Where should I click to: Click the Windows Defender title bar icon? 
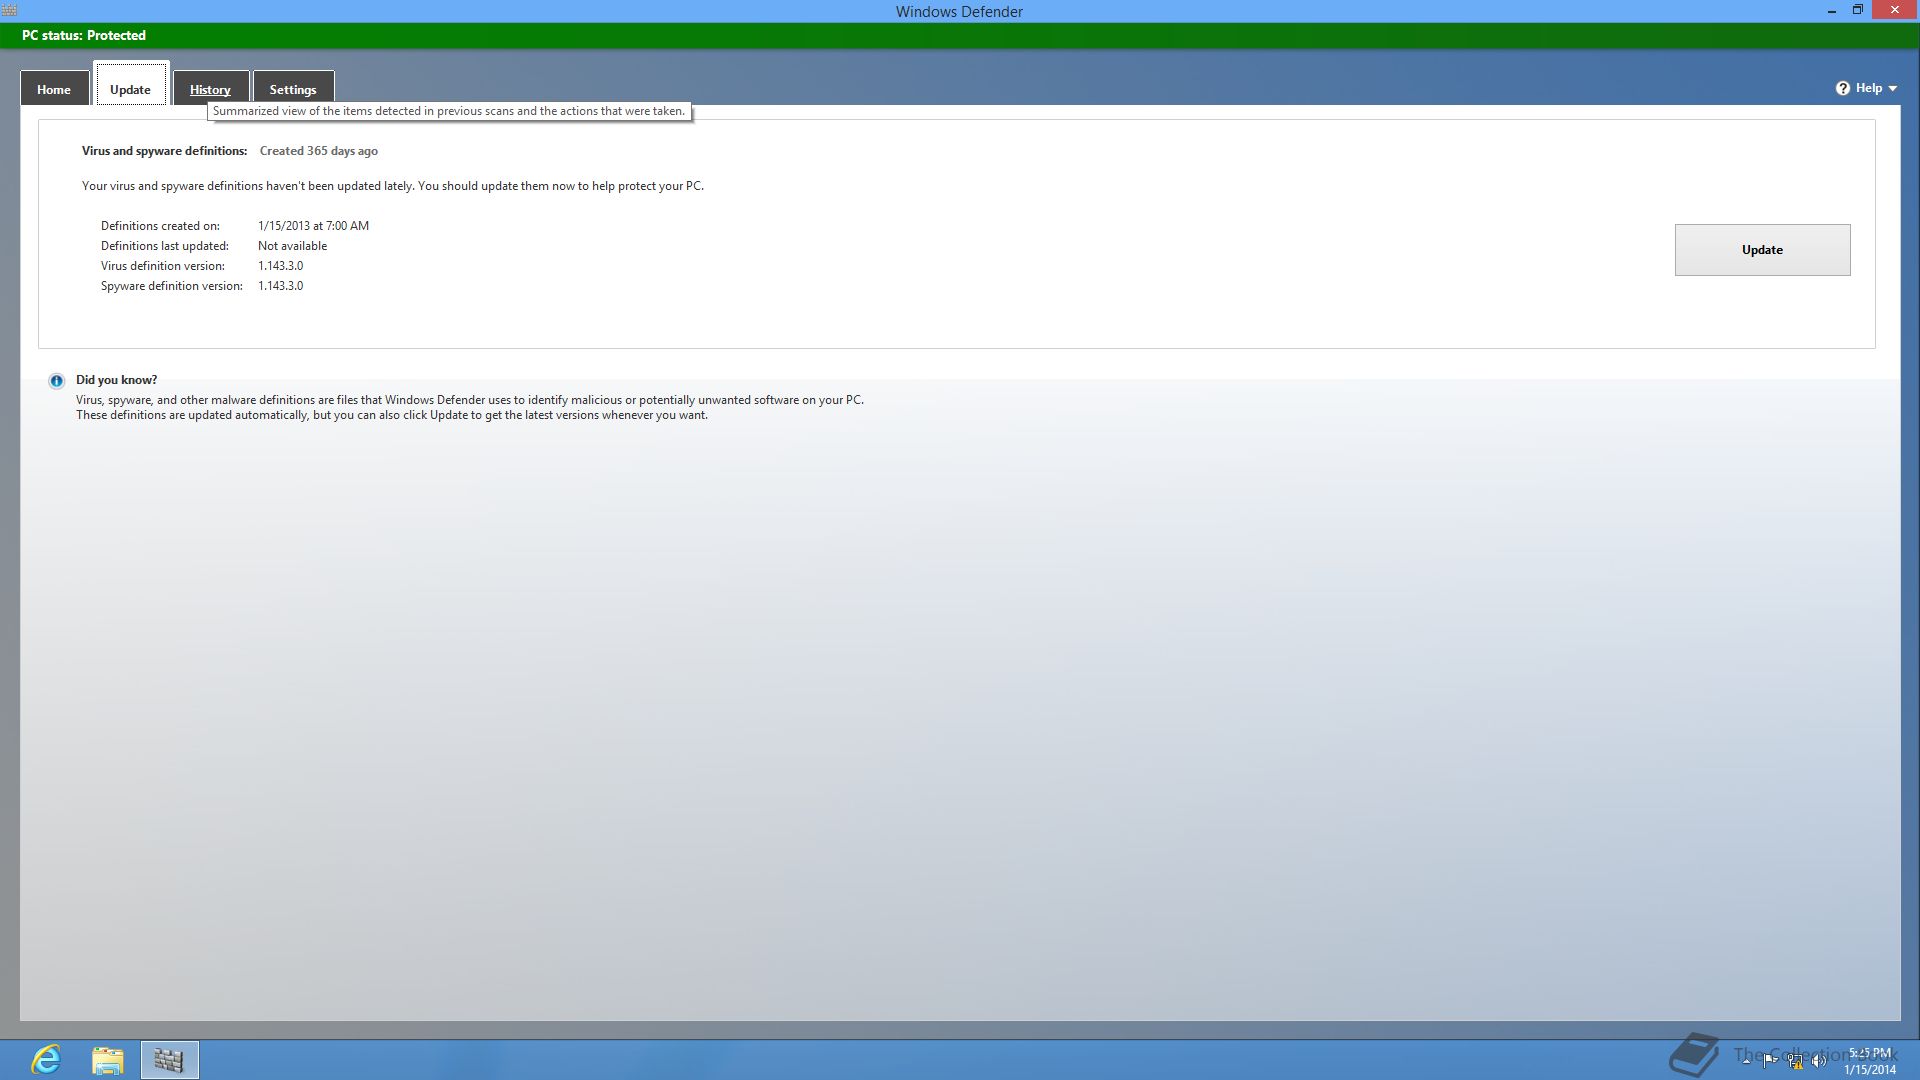tap(9, 10)
